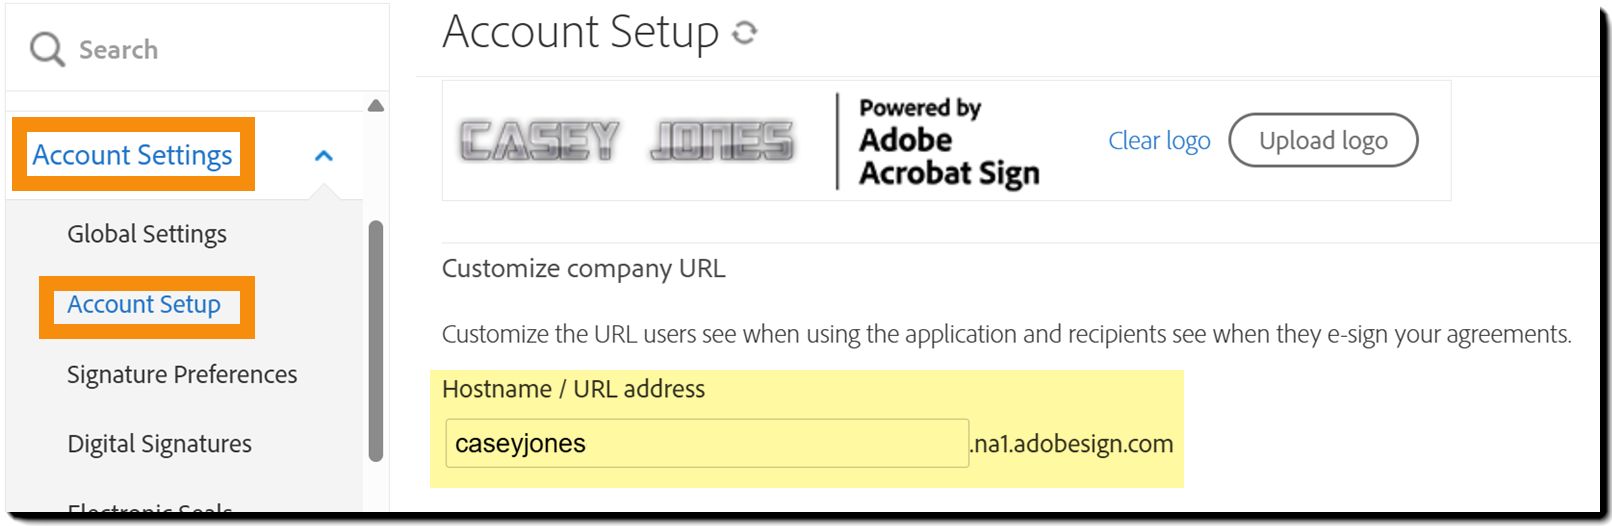Click the Hostname field containing caseyjones
This screenshot has width=1612, height=526.
[x=706, y=444]
